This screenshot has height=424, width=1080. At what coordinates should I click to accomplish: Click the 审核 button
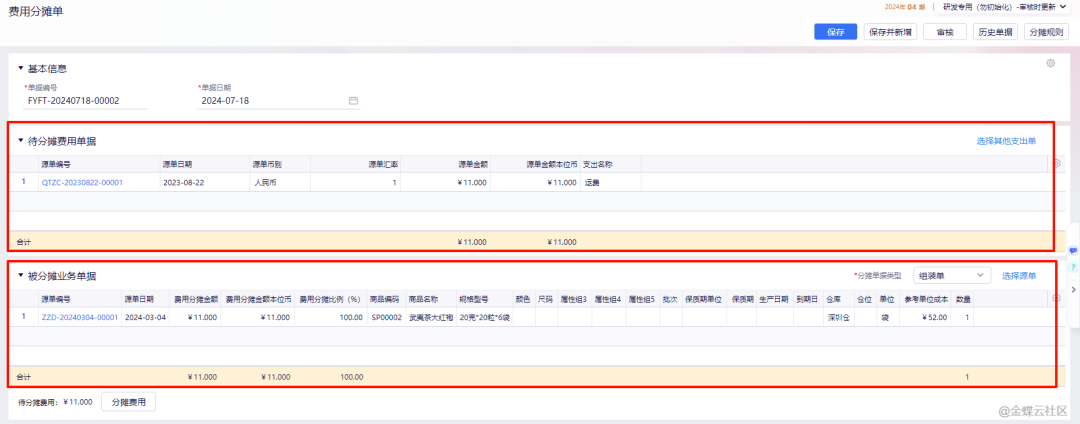pyautogui.click(x=944, y=31)
